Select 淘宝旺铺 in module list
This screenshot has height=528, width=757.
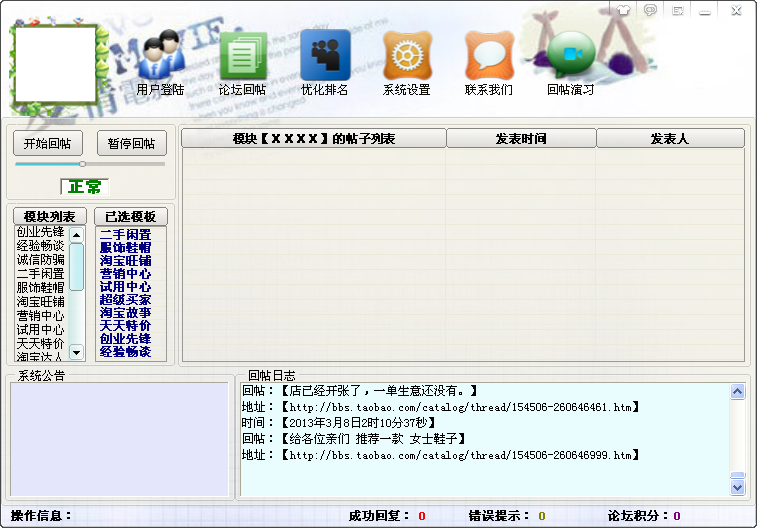click(41, 302)
